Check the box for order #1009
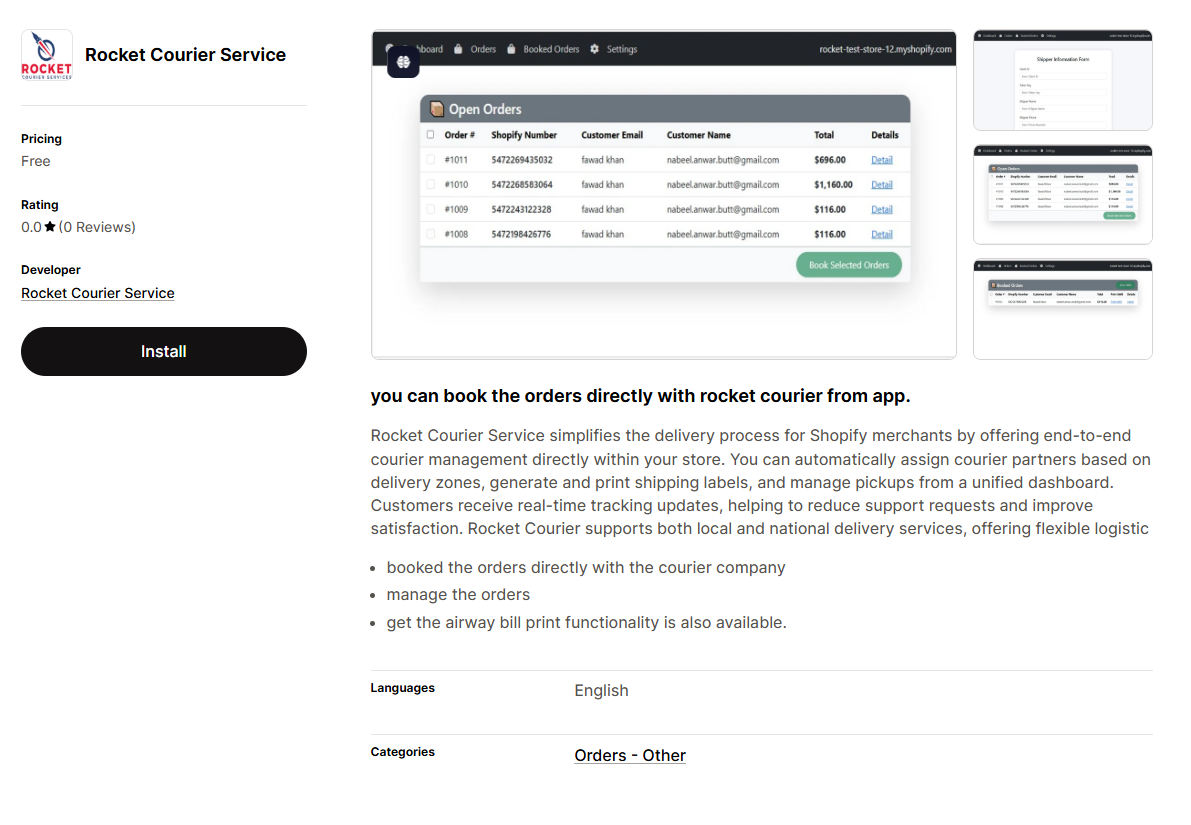The height and width of the screenshot is (825, 1191). tap(431, 210)
